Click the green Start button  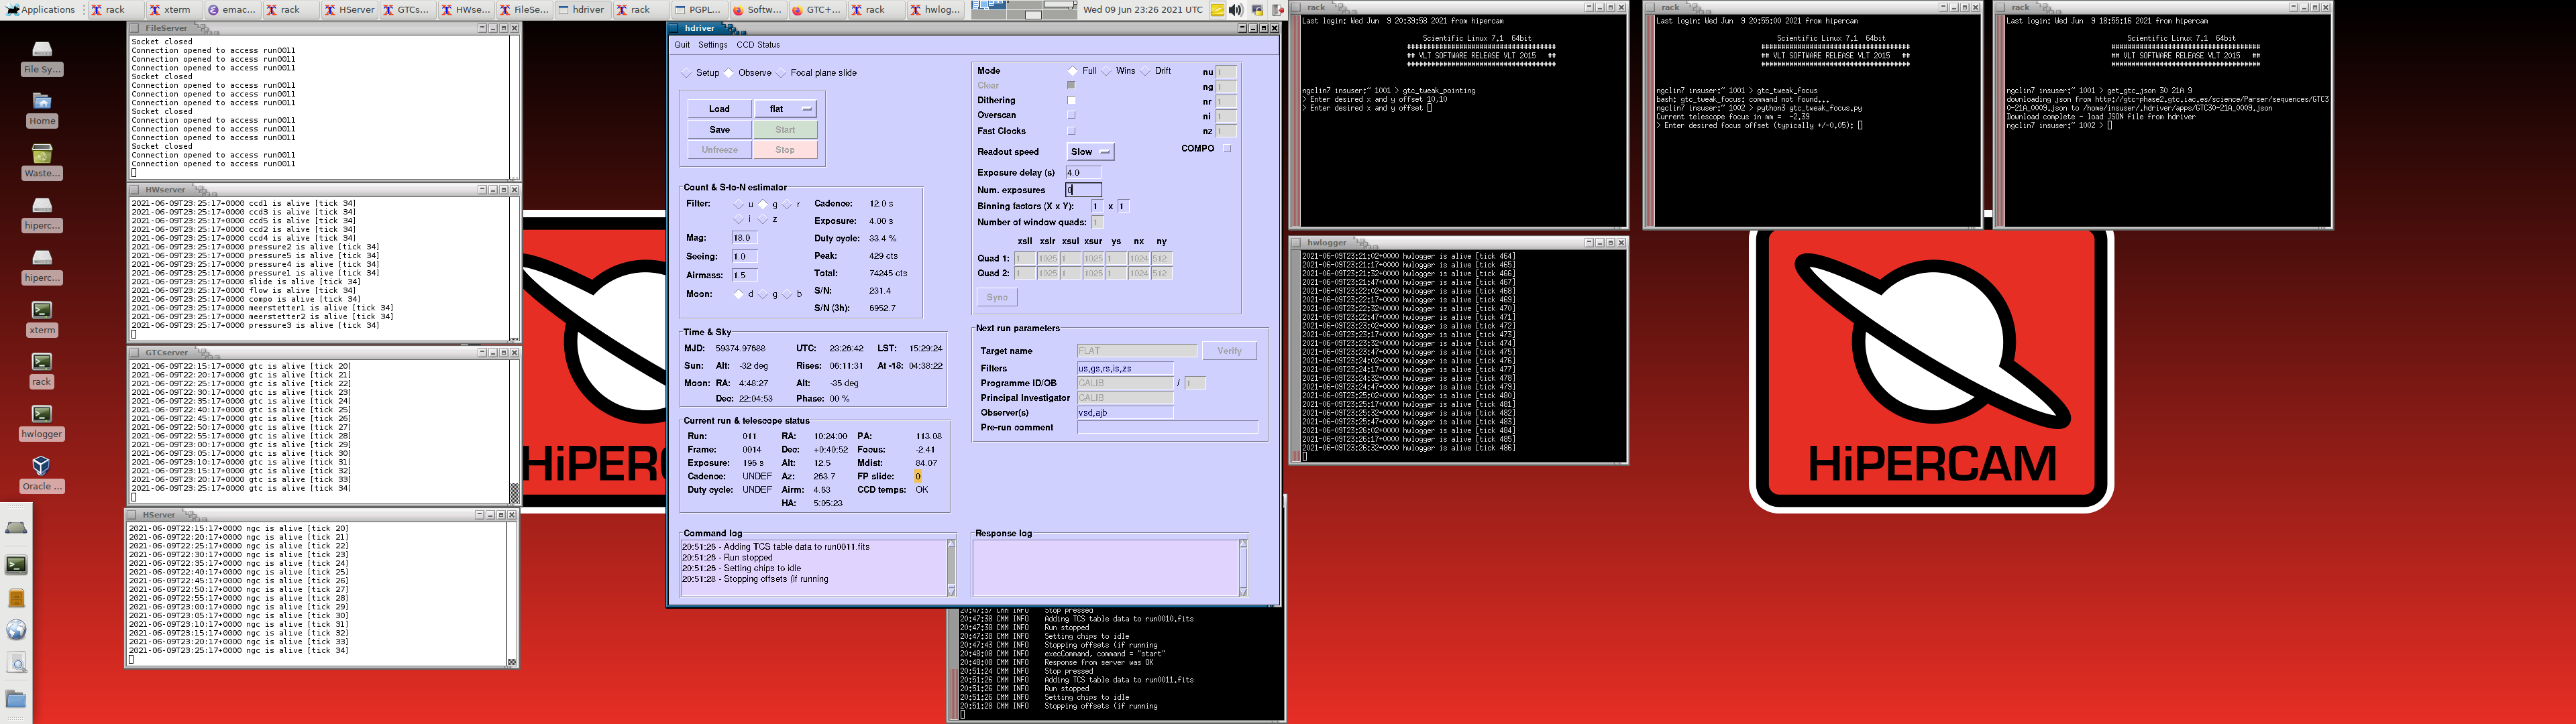(785, 130)
